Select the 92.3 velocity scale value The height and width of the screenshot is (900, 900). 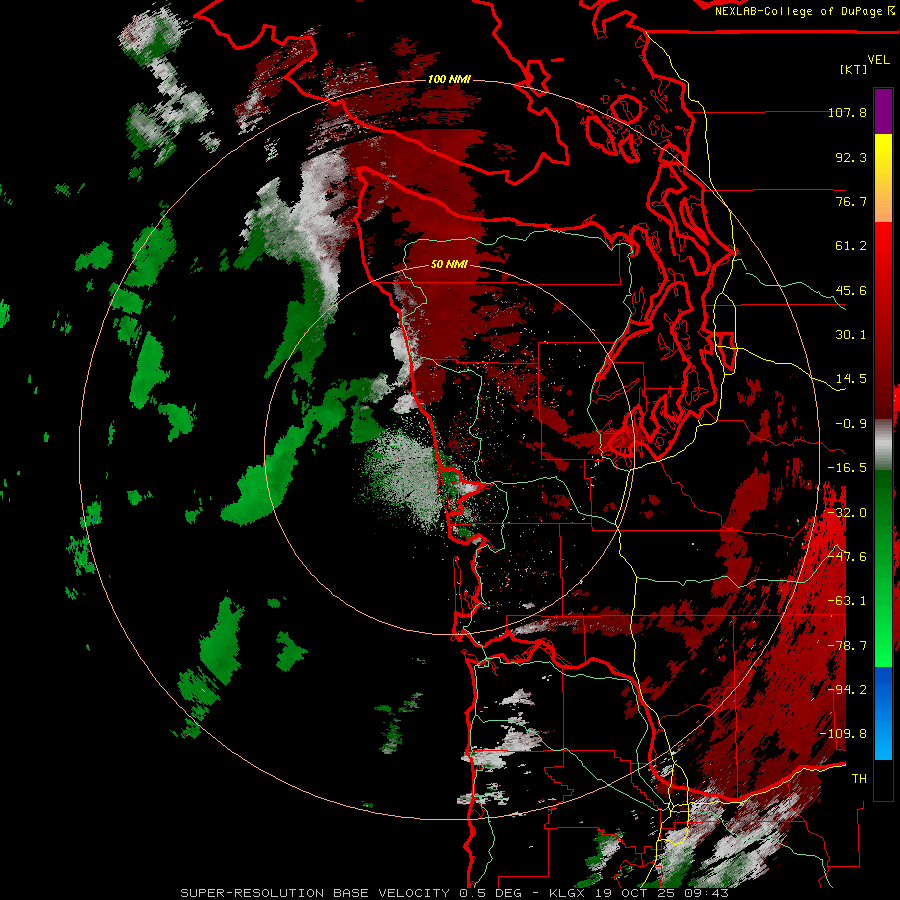pyautogui.click(x=851, y=157)
